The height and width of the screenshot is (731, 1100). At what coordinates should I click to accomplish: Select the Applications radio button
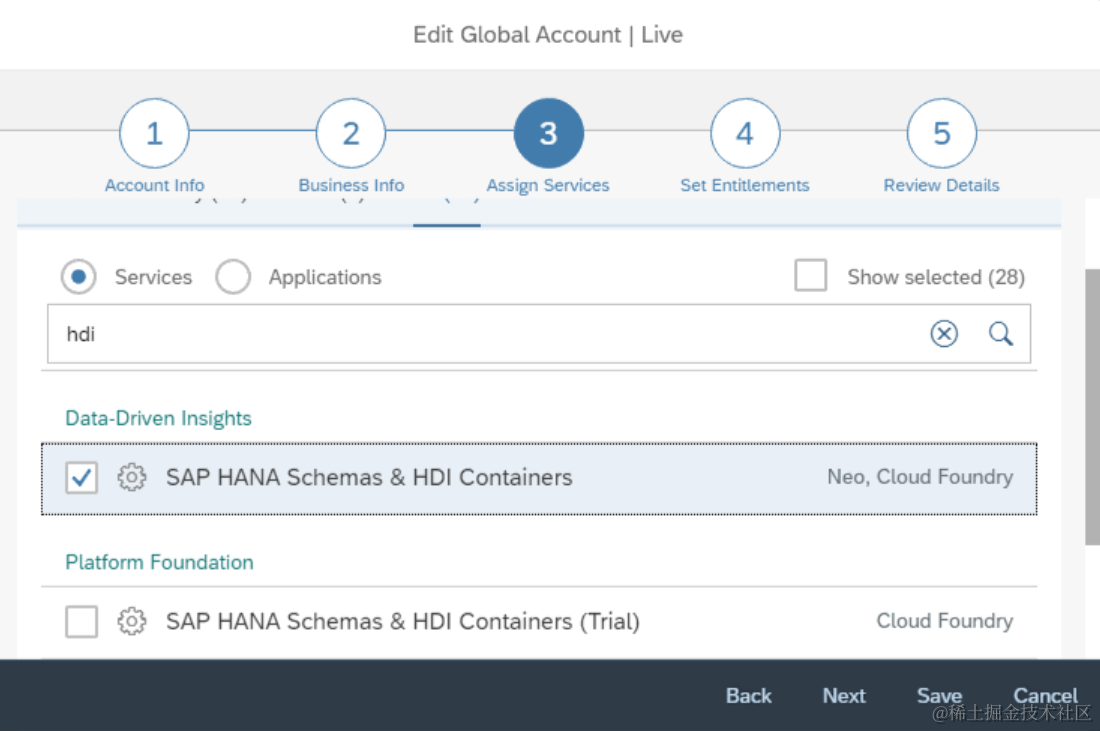point(233,277)
